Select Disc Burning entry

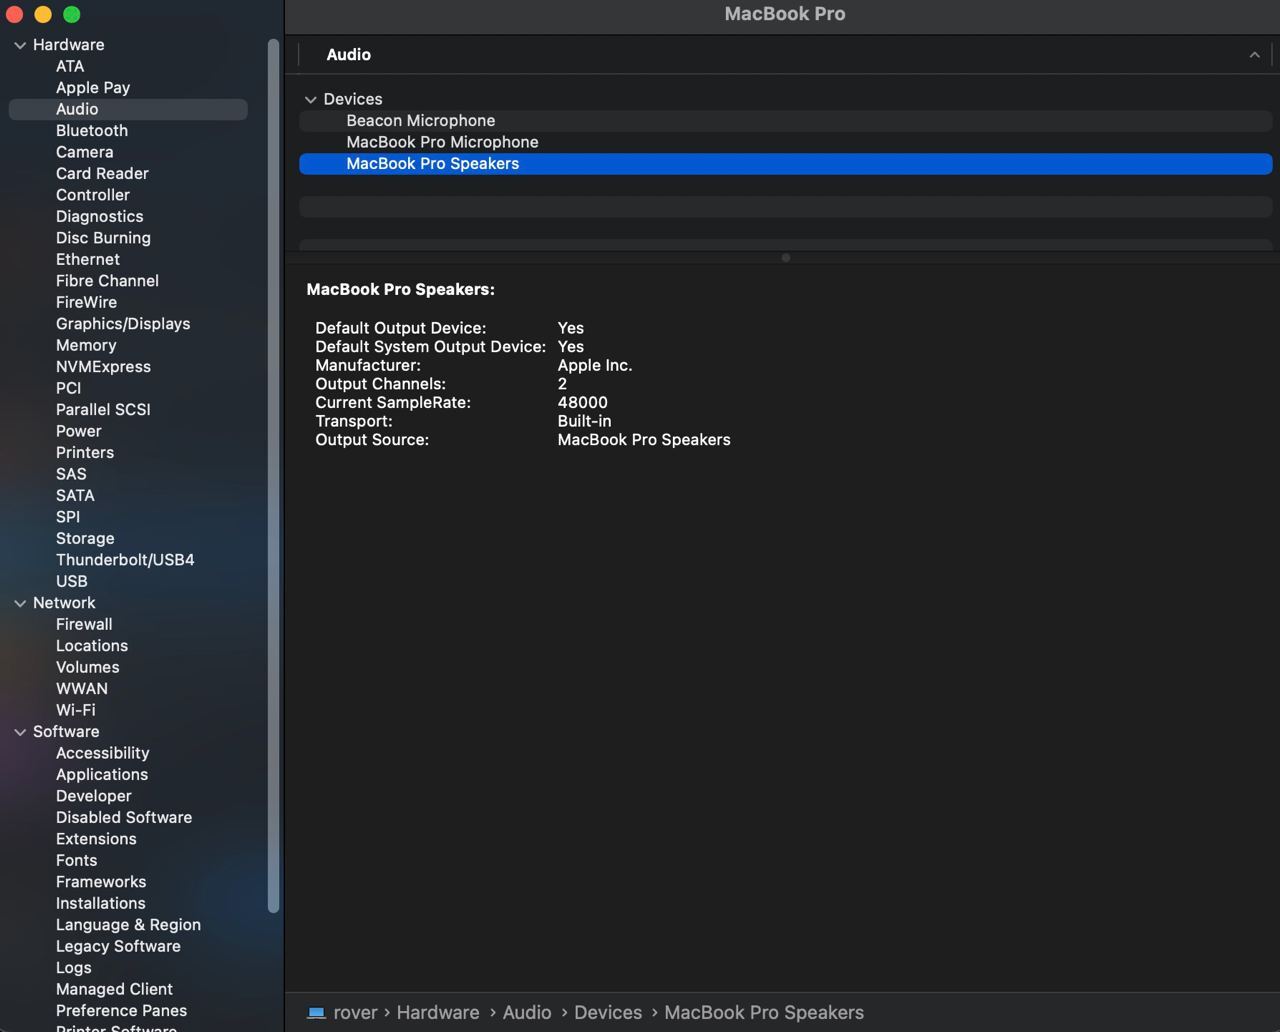tap(103, 238)
